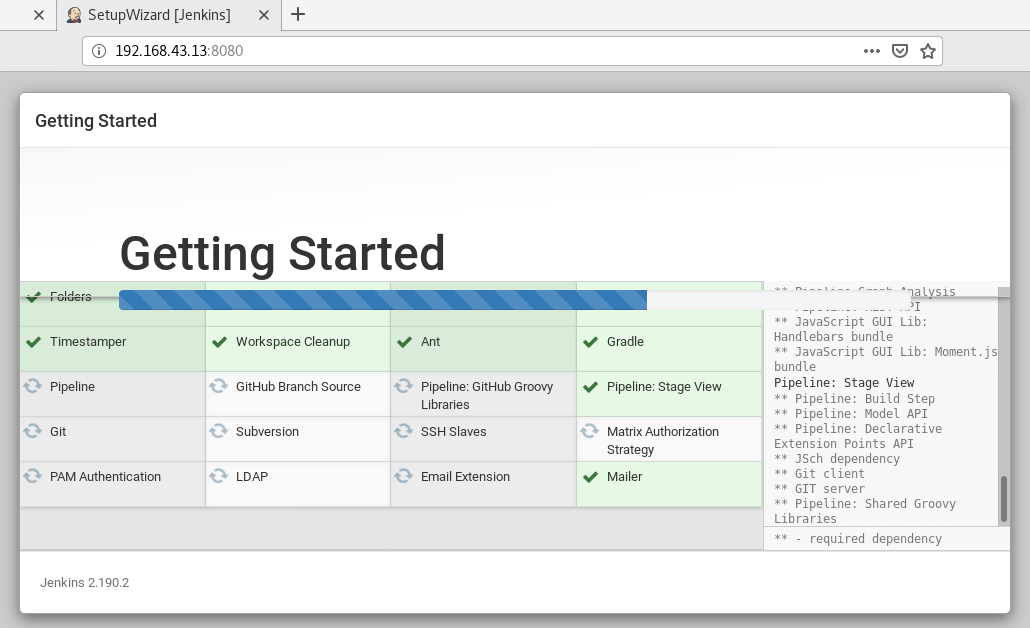Click the blue installation progress bar
Screen dimensions: 1030x628
[x=383, y=300]
